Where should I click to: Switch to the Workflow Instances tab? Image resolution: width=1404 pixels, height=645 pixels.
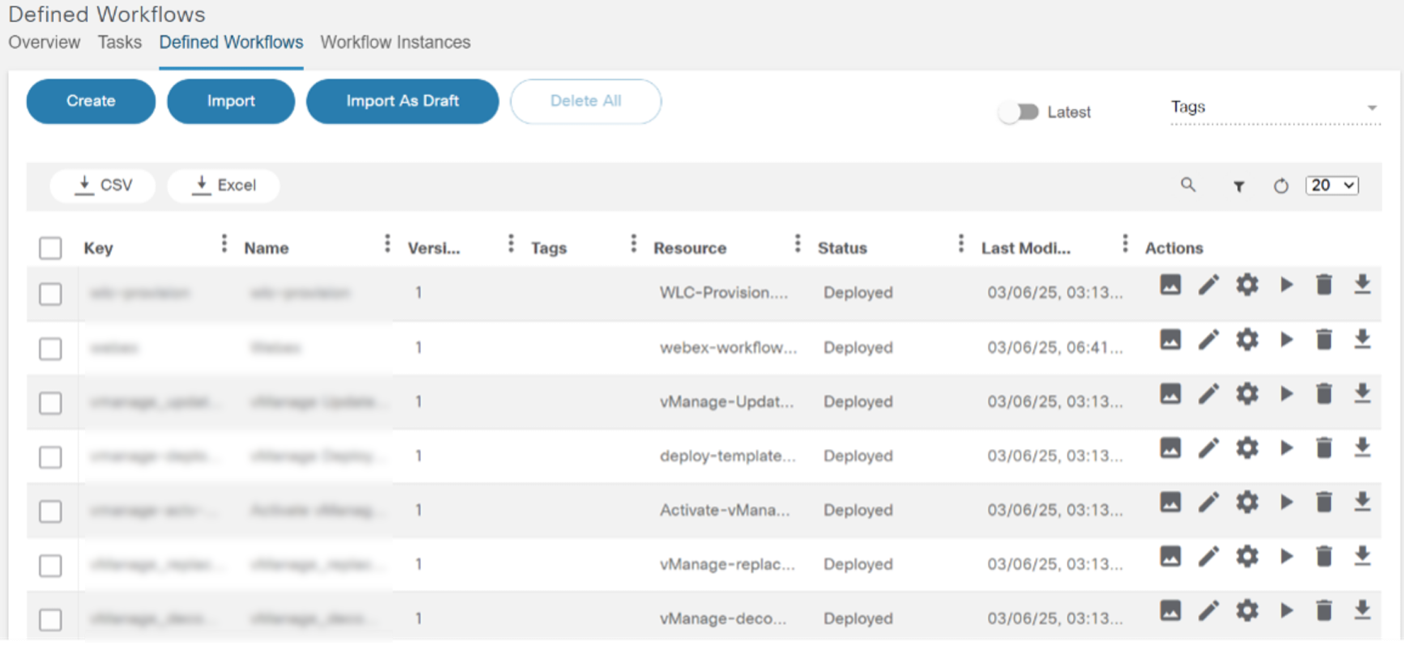pyautogui.click(x=395, y=42)
